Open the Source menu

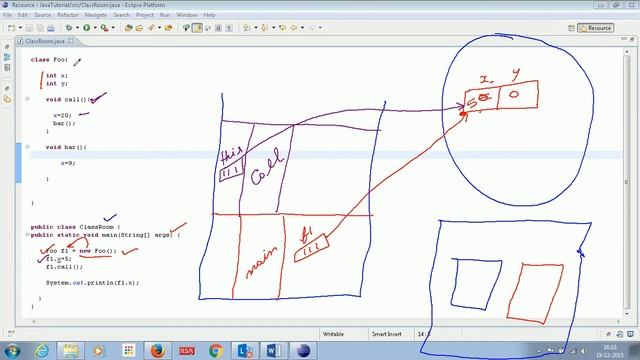click(x=42, y=15)
